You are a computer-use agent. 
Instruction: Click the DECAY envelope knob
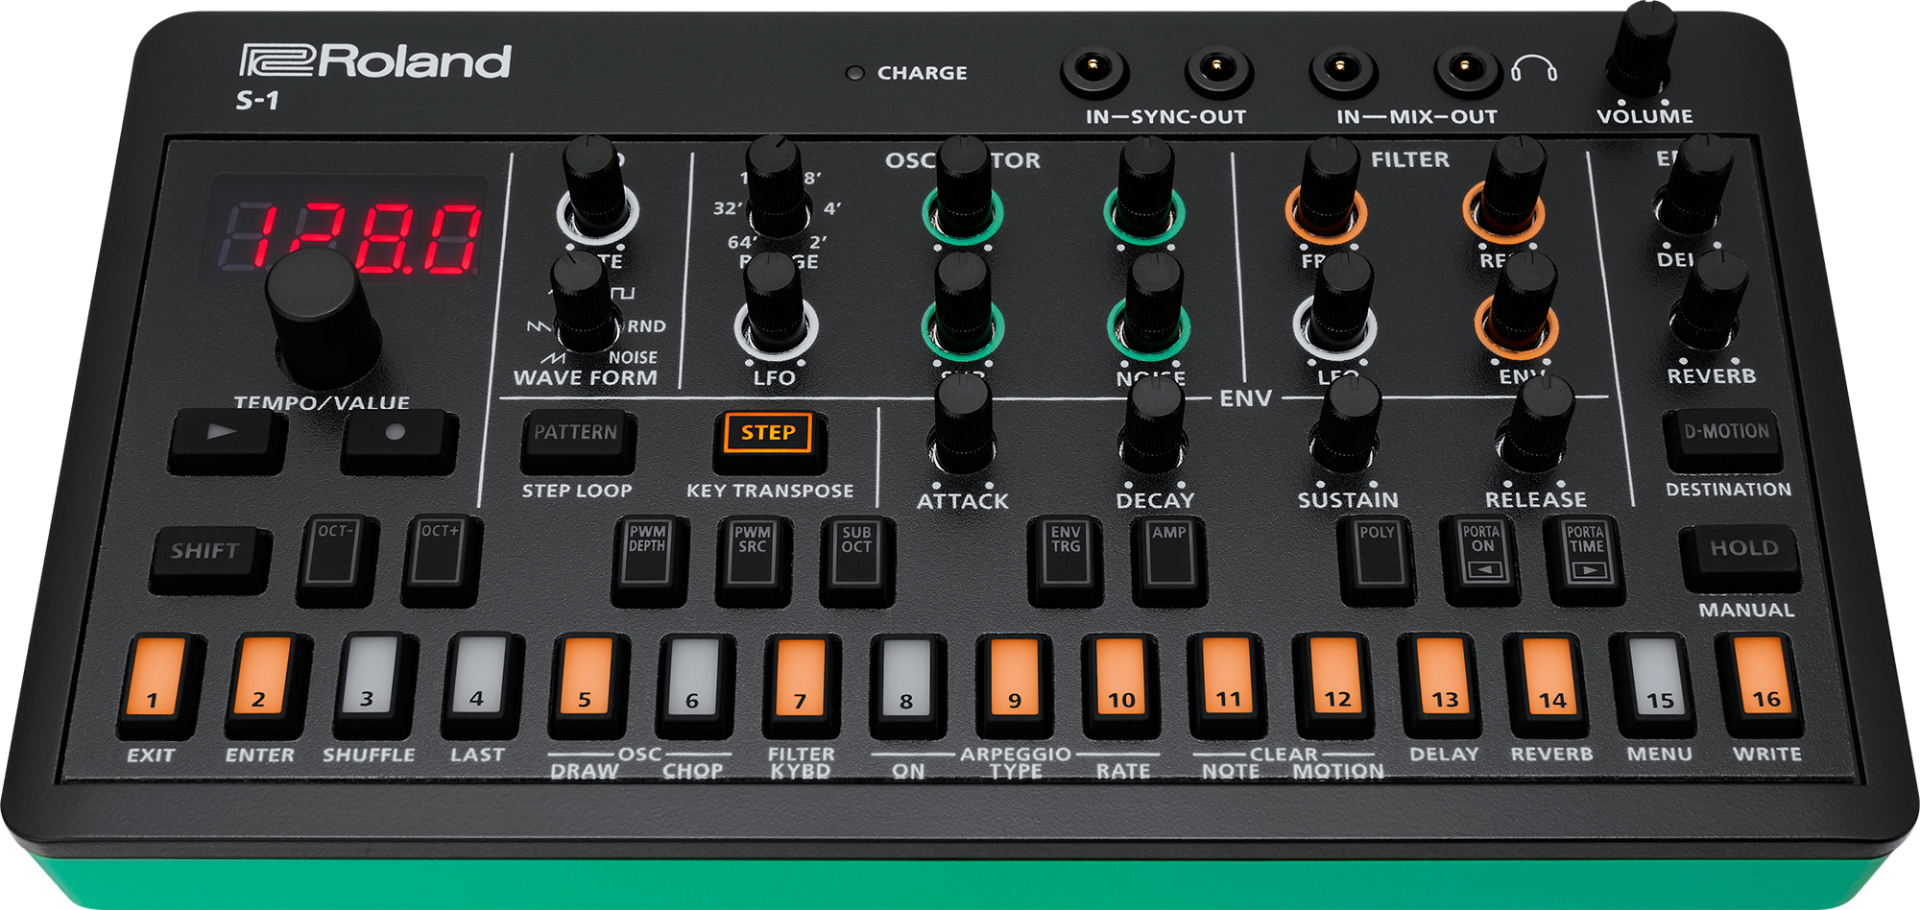pyautogui.click(x=1153, y=426)
